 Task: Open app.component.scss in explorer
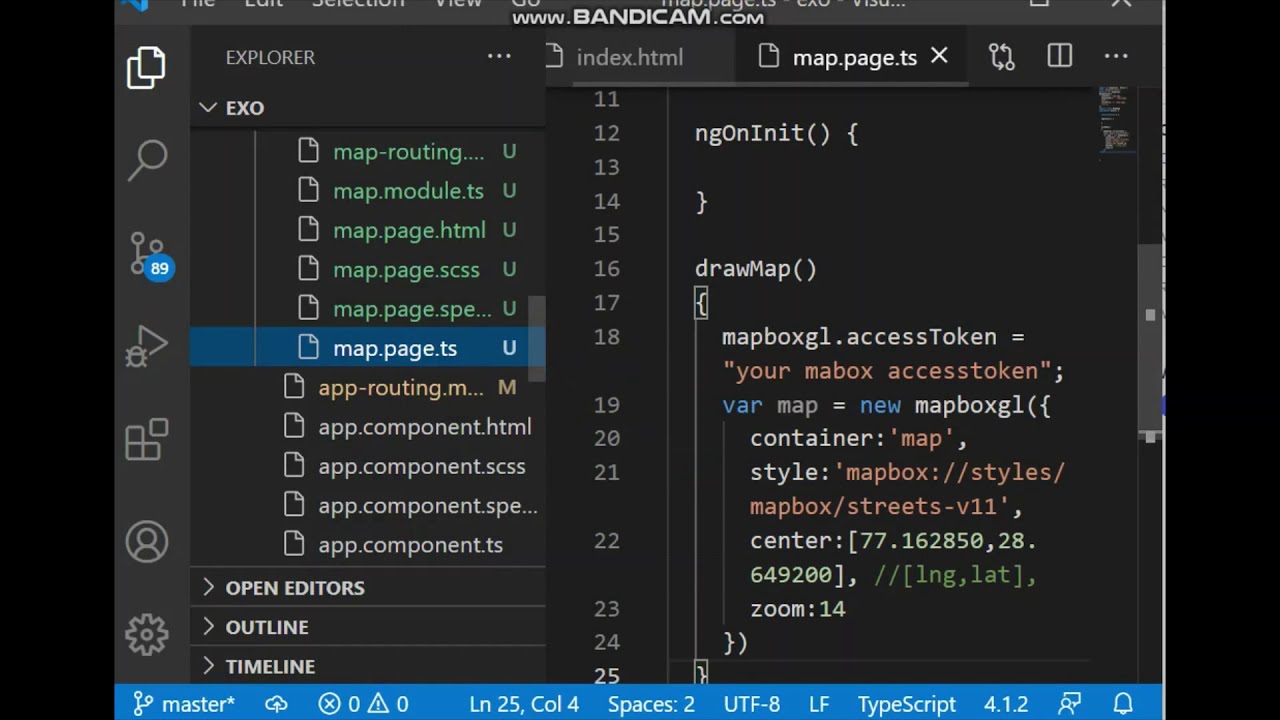421,466
